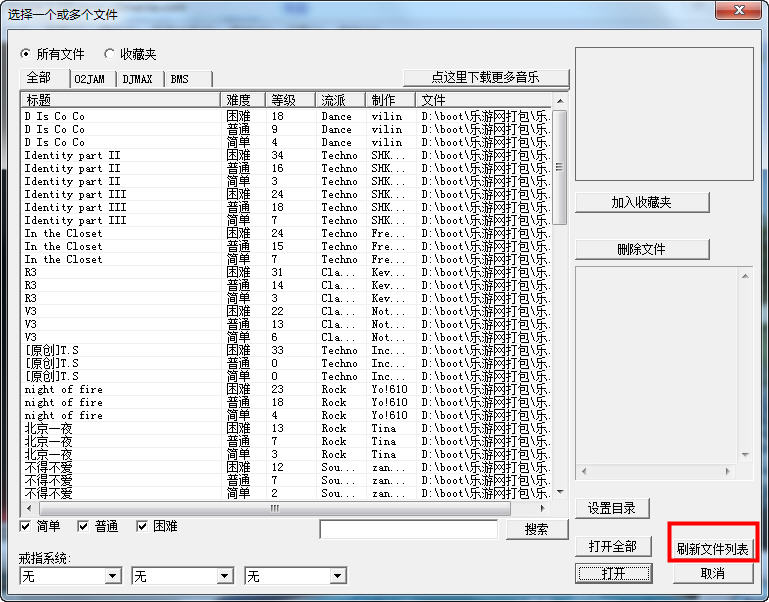This screenshot has width=769, height=602.
Task: Switch to the O2JAM tab
Action: point(93,79)
